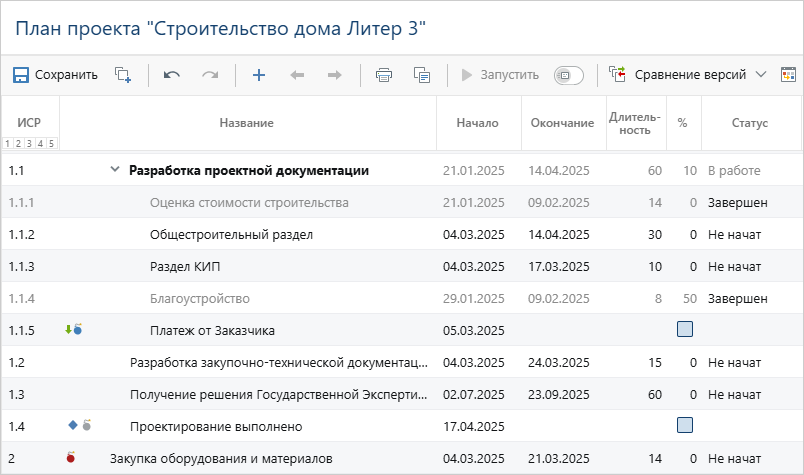Click the copy-with-plus icon next to Сохранить
This screenshot has height=475, width=804.
point(123,75)
